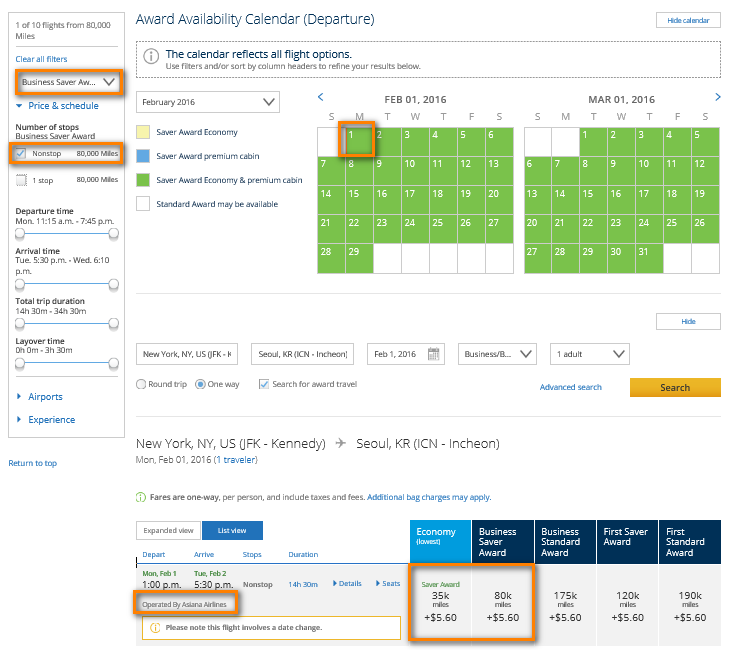
Task: Select the Round trip radio button
Action: pyautogui.click(x=141, y=384)
